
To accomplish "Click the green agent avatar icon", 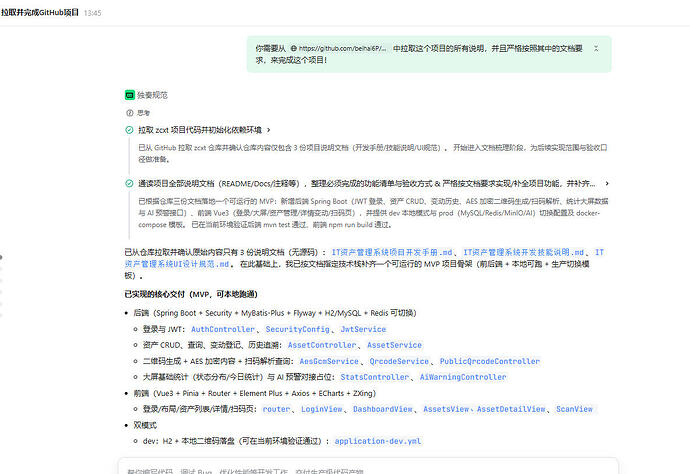I will click(x=129, y=95).
